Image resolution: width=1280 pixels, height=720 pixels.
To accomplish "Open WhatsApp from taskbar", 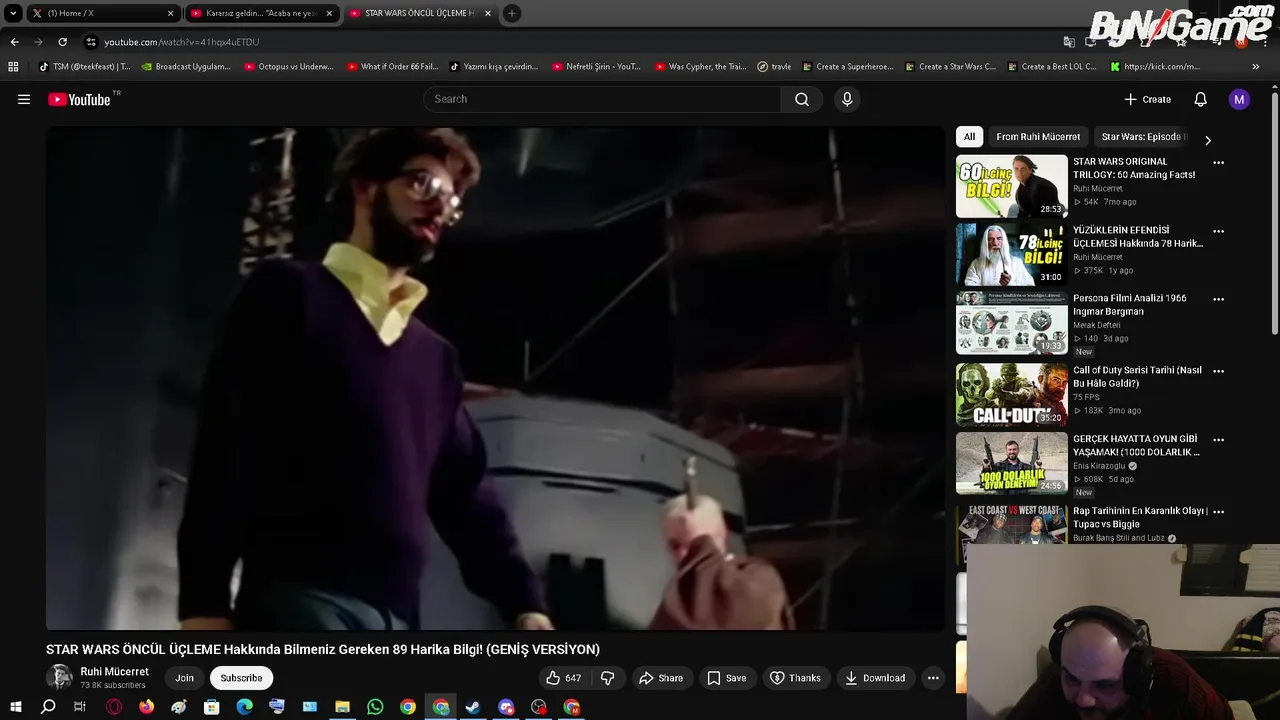I will [x=375, y=707].
